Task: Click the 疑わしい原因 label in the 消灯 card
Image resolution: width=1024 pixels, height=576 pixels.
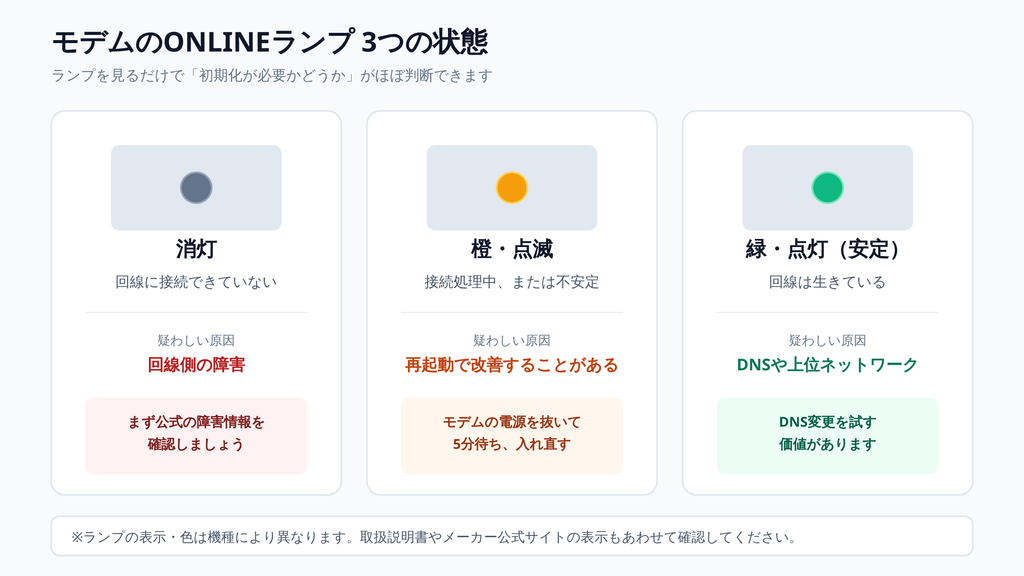Action: (196, 340)
